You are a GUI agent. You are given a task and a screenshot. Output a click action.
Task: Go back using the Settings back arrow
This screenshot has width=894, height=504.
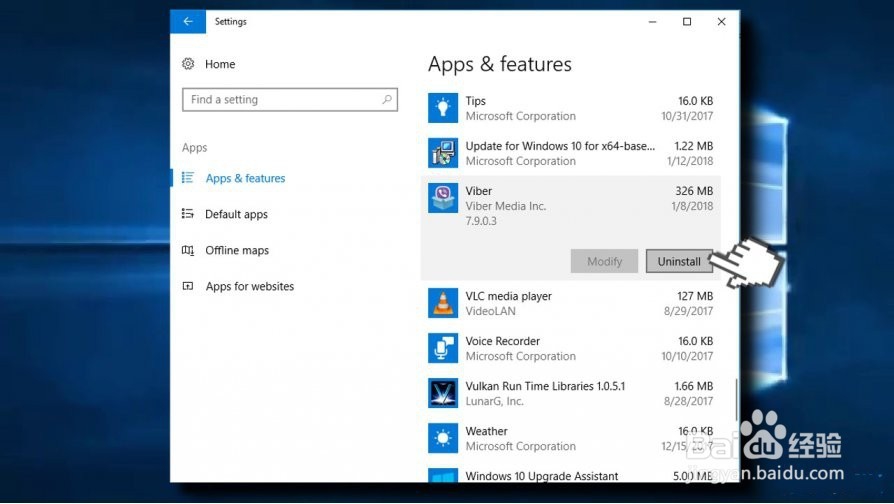[x=188, y=22]
